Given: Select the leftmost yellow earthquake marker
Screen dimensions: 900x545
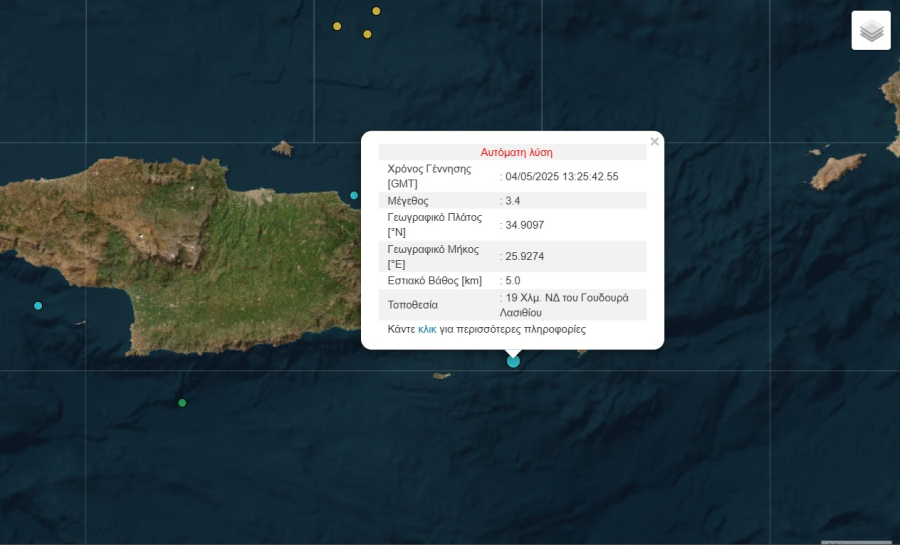Looking at the screenshot, I should [337, 26].
